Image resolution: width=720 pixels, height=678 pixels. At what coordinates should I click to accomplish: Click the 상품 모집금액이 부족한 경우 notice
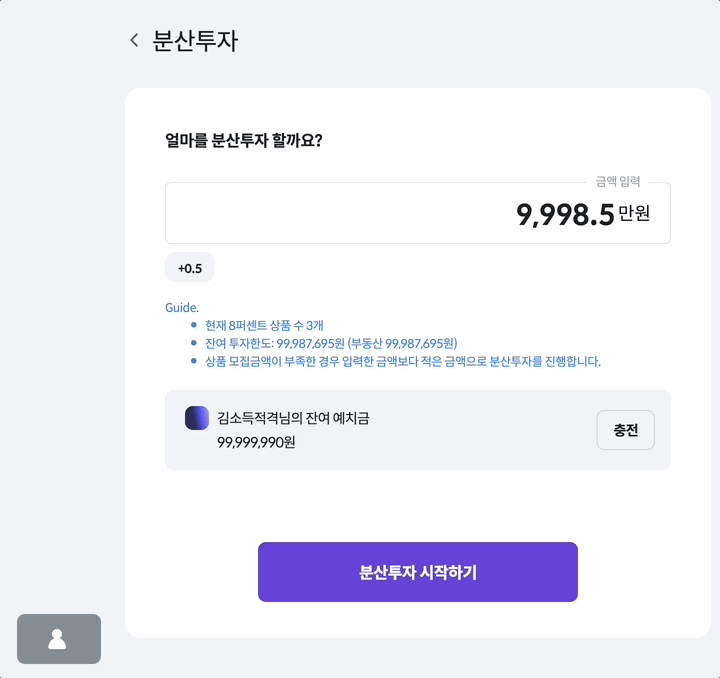(403, 361)
